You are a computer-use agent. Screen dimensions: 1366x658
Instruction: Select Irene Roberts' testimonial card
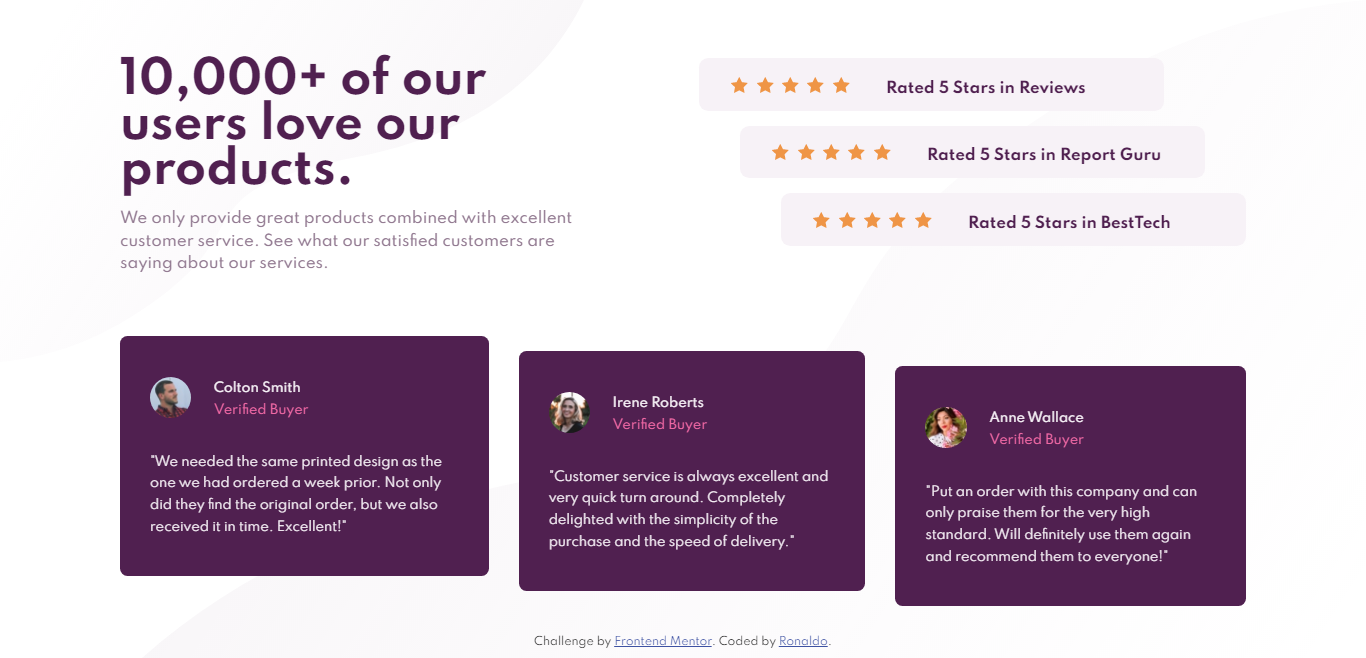tap(691, 470)
